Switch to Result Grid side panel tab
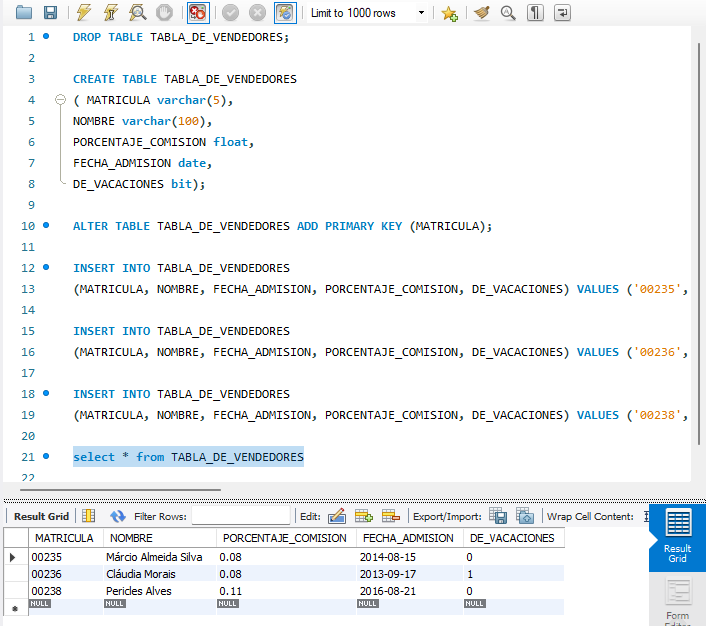The width and height of the screenshot is (706, 626). [x=677, y=538]
